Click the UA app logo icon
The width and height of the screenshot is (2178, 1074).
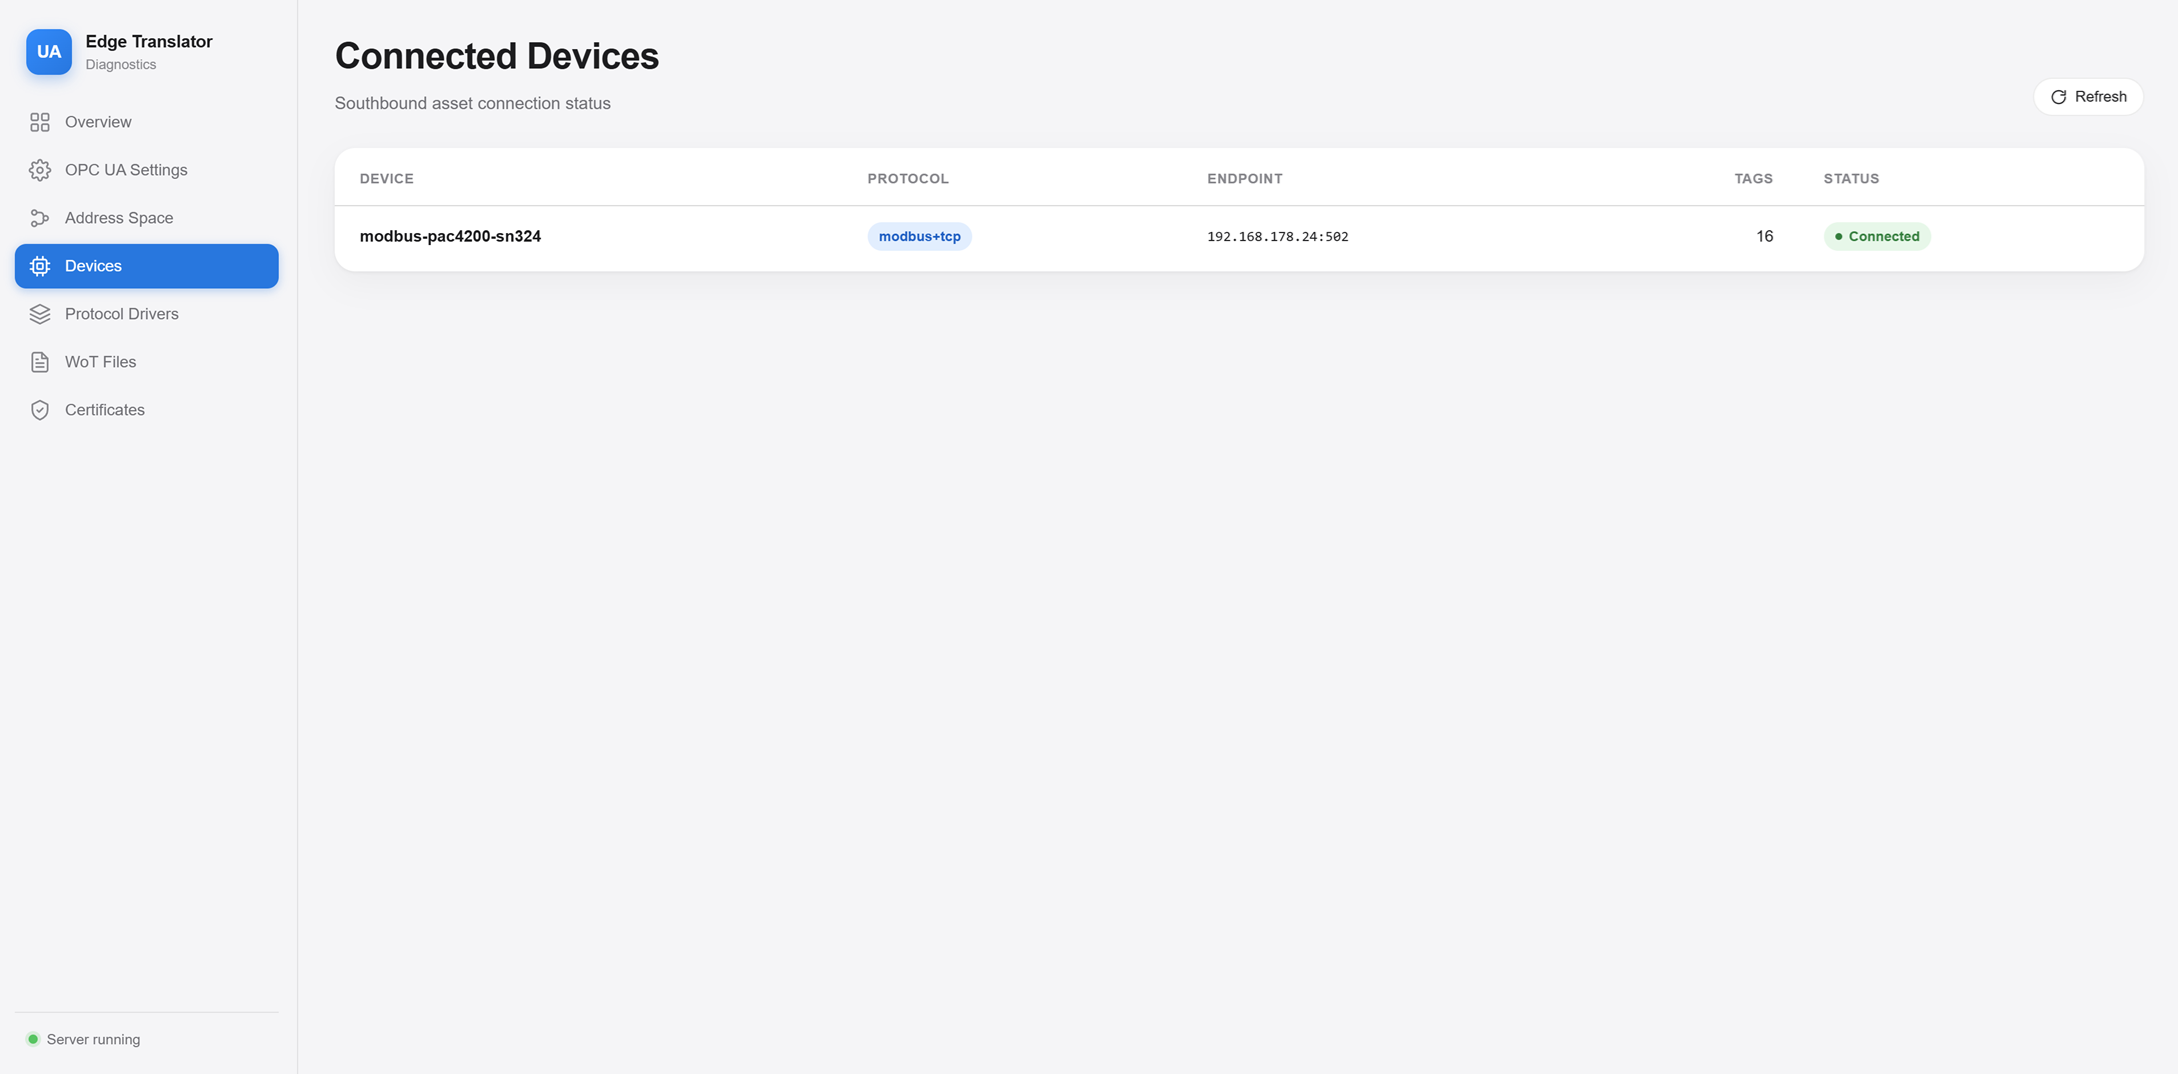(x=49, y=52)
